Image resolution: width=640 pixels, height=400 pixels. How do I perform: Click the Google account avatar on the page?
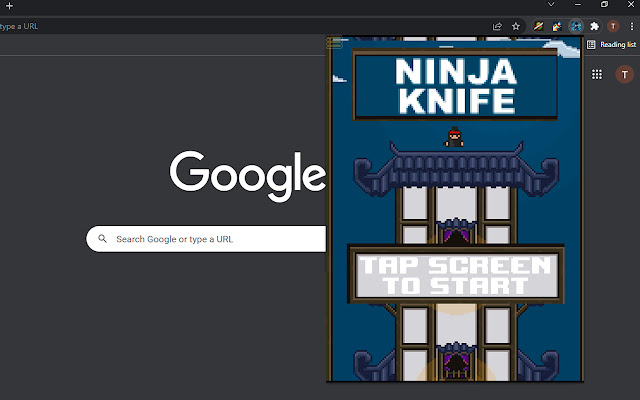coord(624,74)
